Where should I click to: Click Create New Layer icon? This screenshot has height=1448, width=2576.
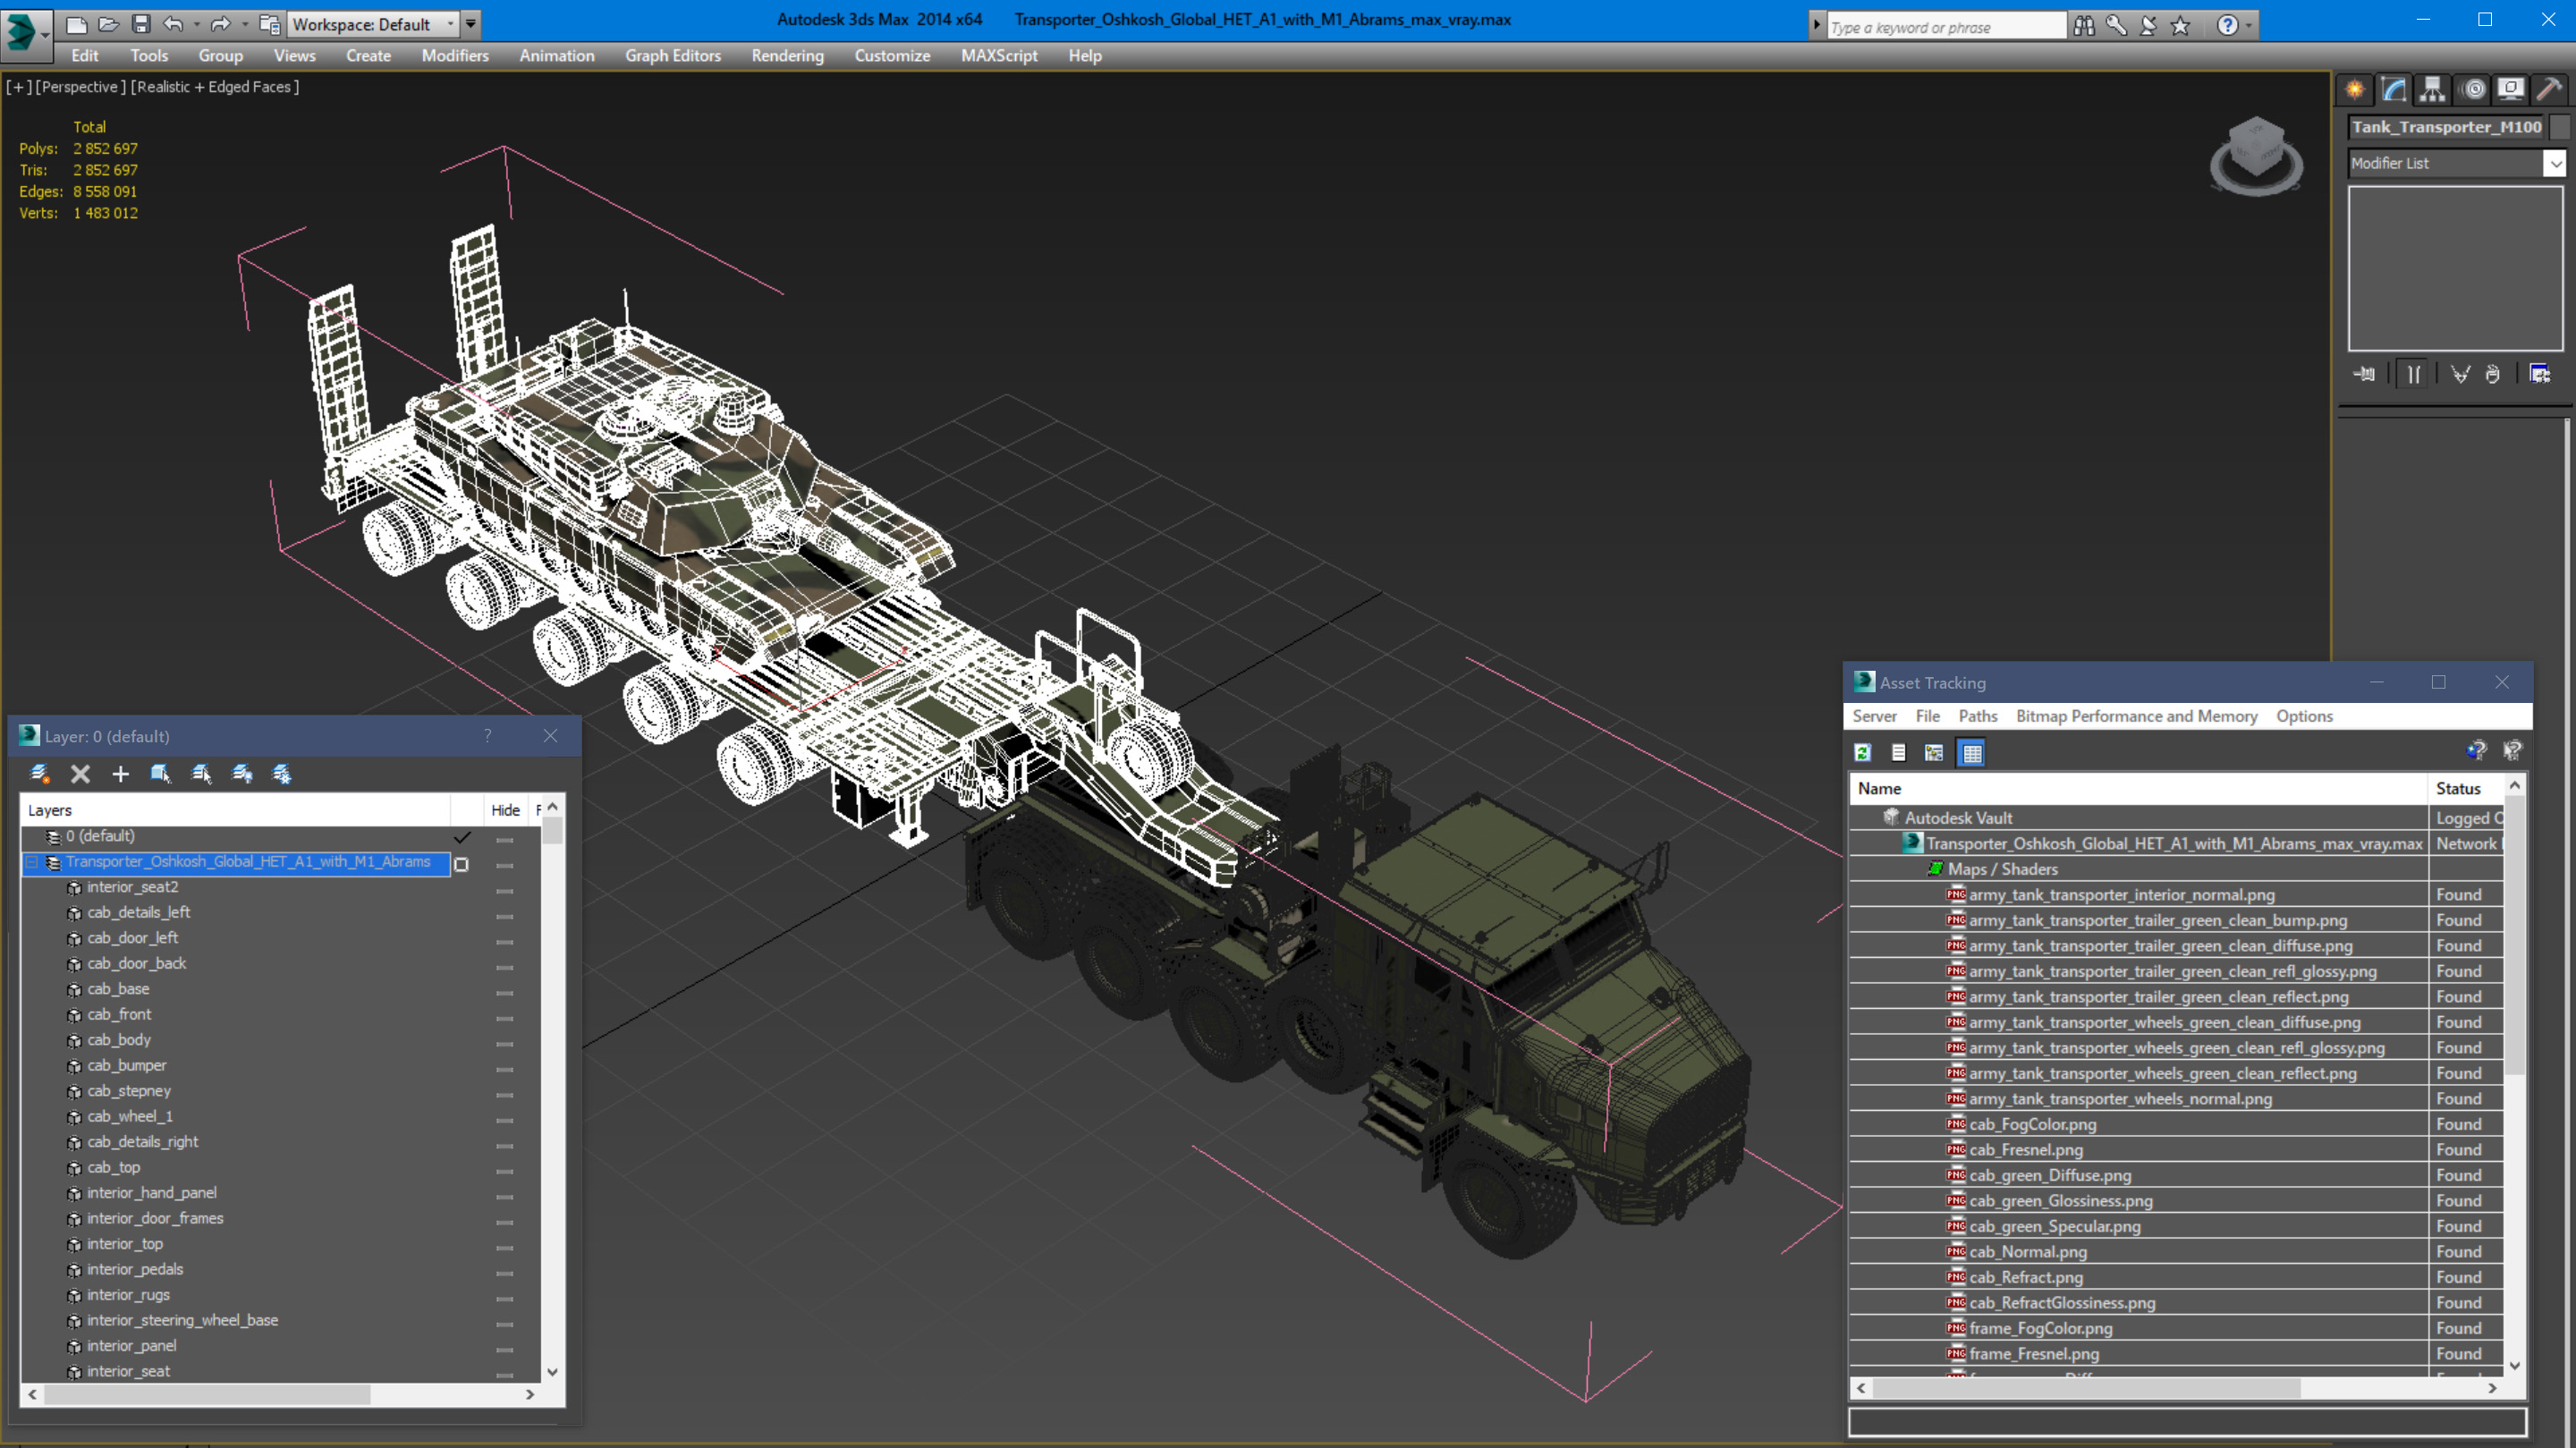coord(40,774)
